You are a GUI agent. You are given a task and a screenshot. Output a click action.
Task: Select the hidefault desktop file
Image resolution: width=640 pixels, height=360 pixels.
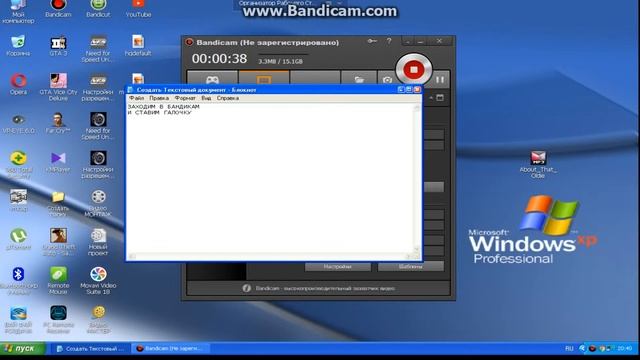[138, 46]
